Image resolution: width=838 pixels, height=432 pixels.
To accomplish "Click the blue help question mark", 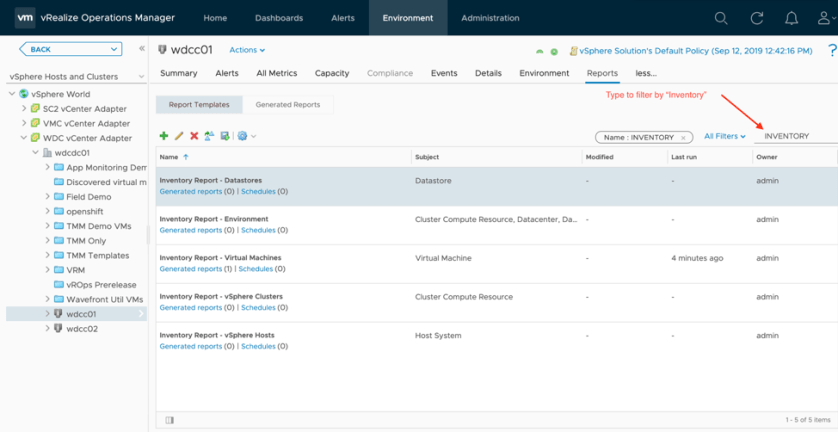I will click(832, 51).
